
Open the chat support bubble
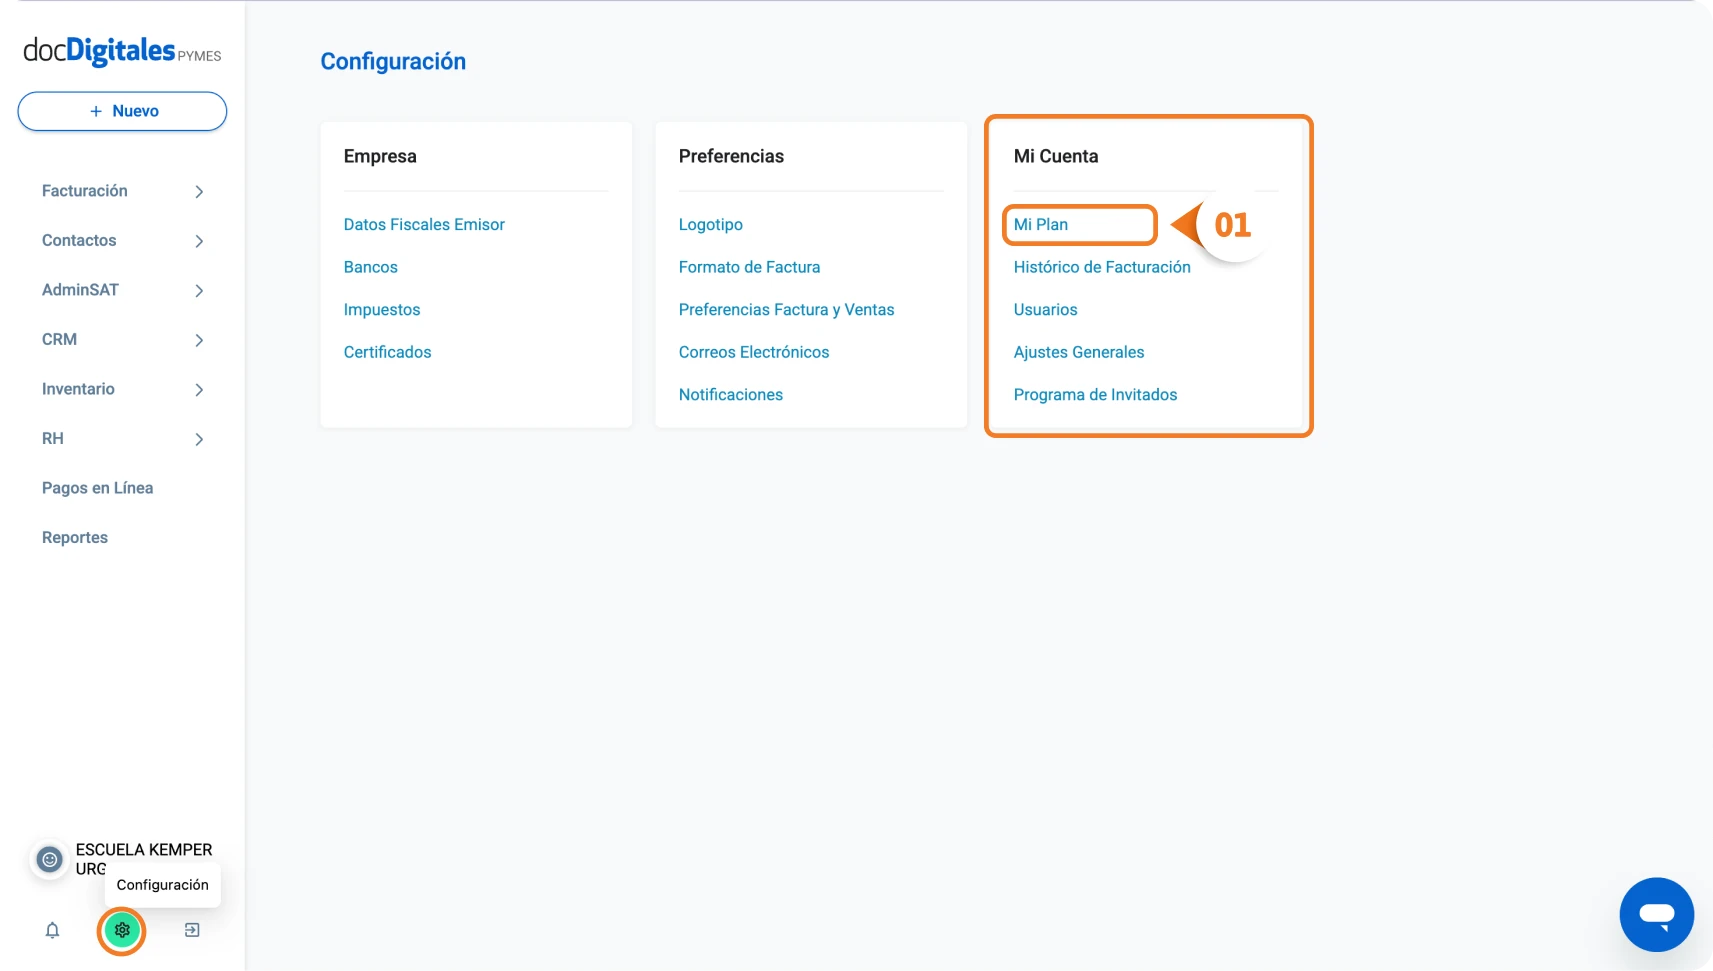[x=1656, y=914]
